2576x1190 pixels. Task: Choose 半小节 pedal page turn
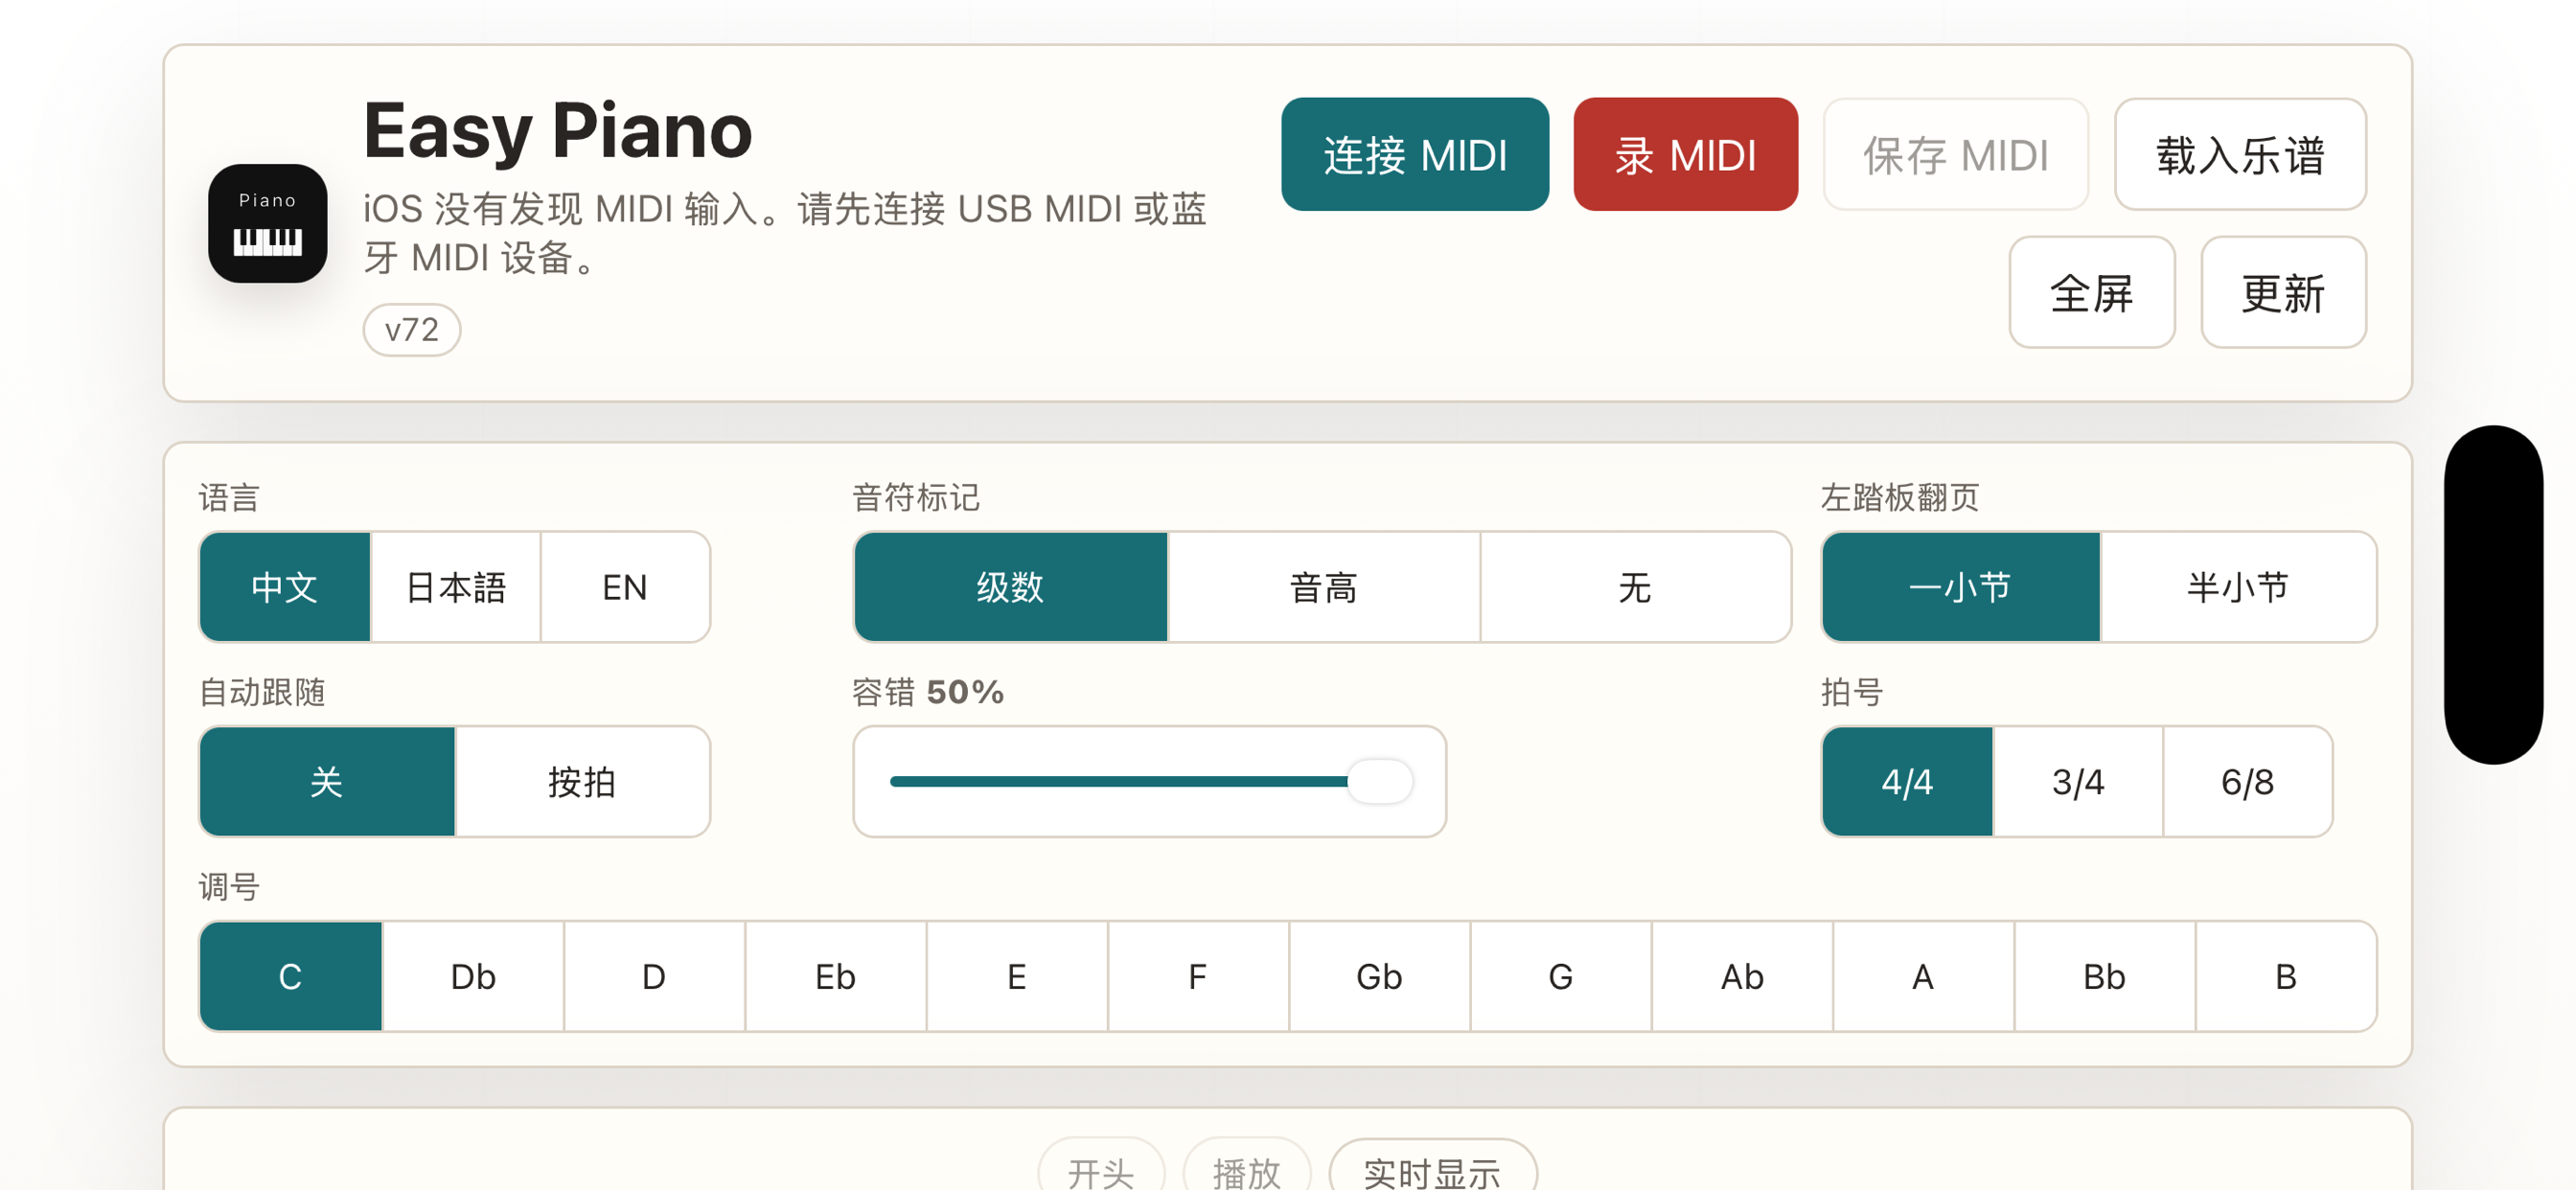point(2238,587)
